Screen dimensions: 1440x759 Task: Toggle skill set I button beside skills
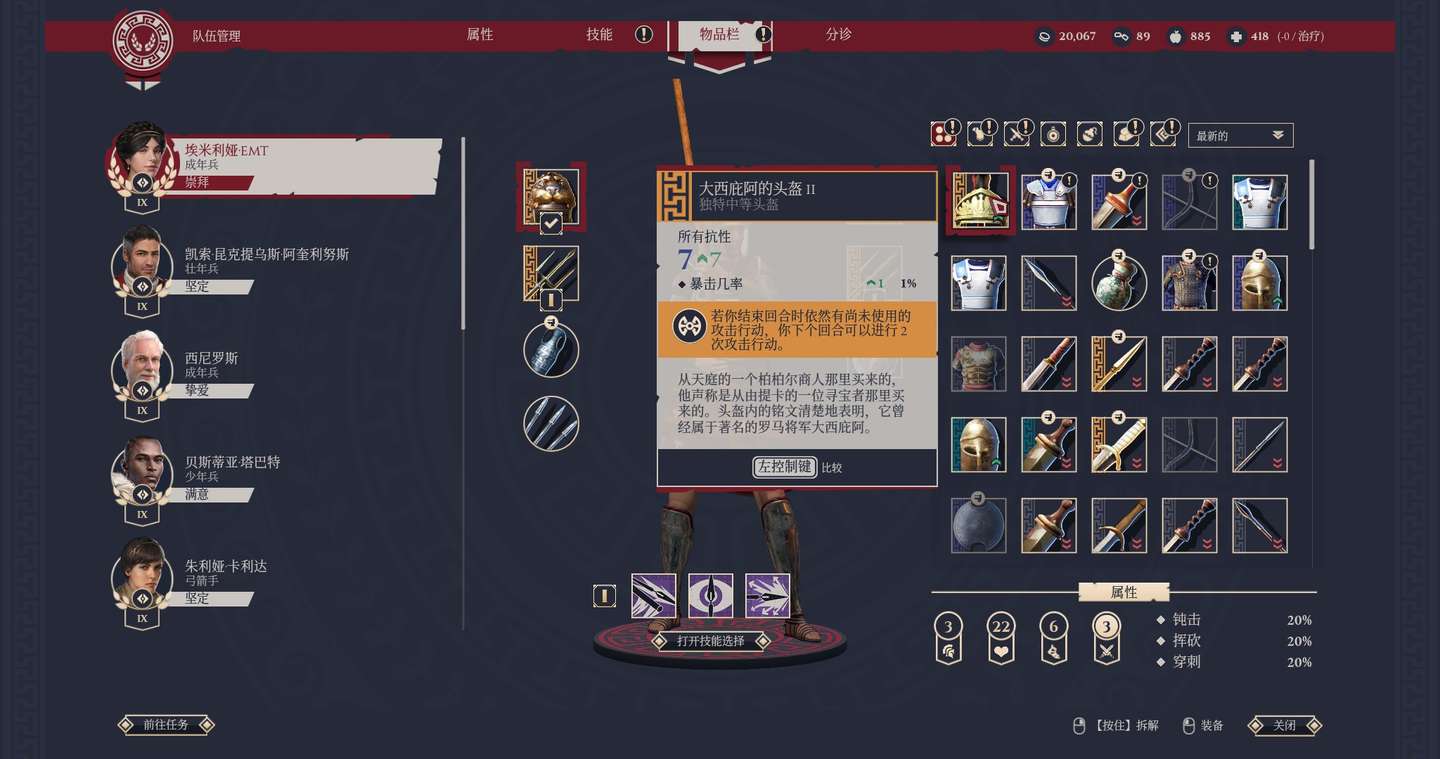[604, 596]
